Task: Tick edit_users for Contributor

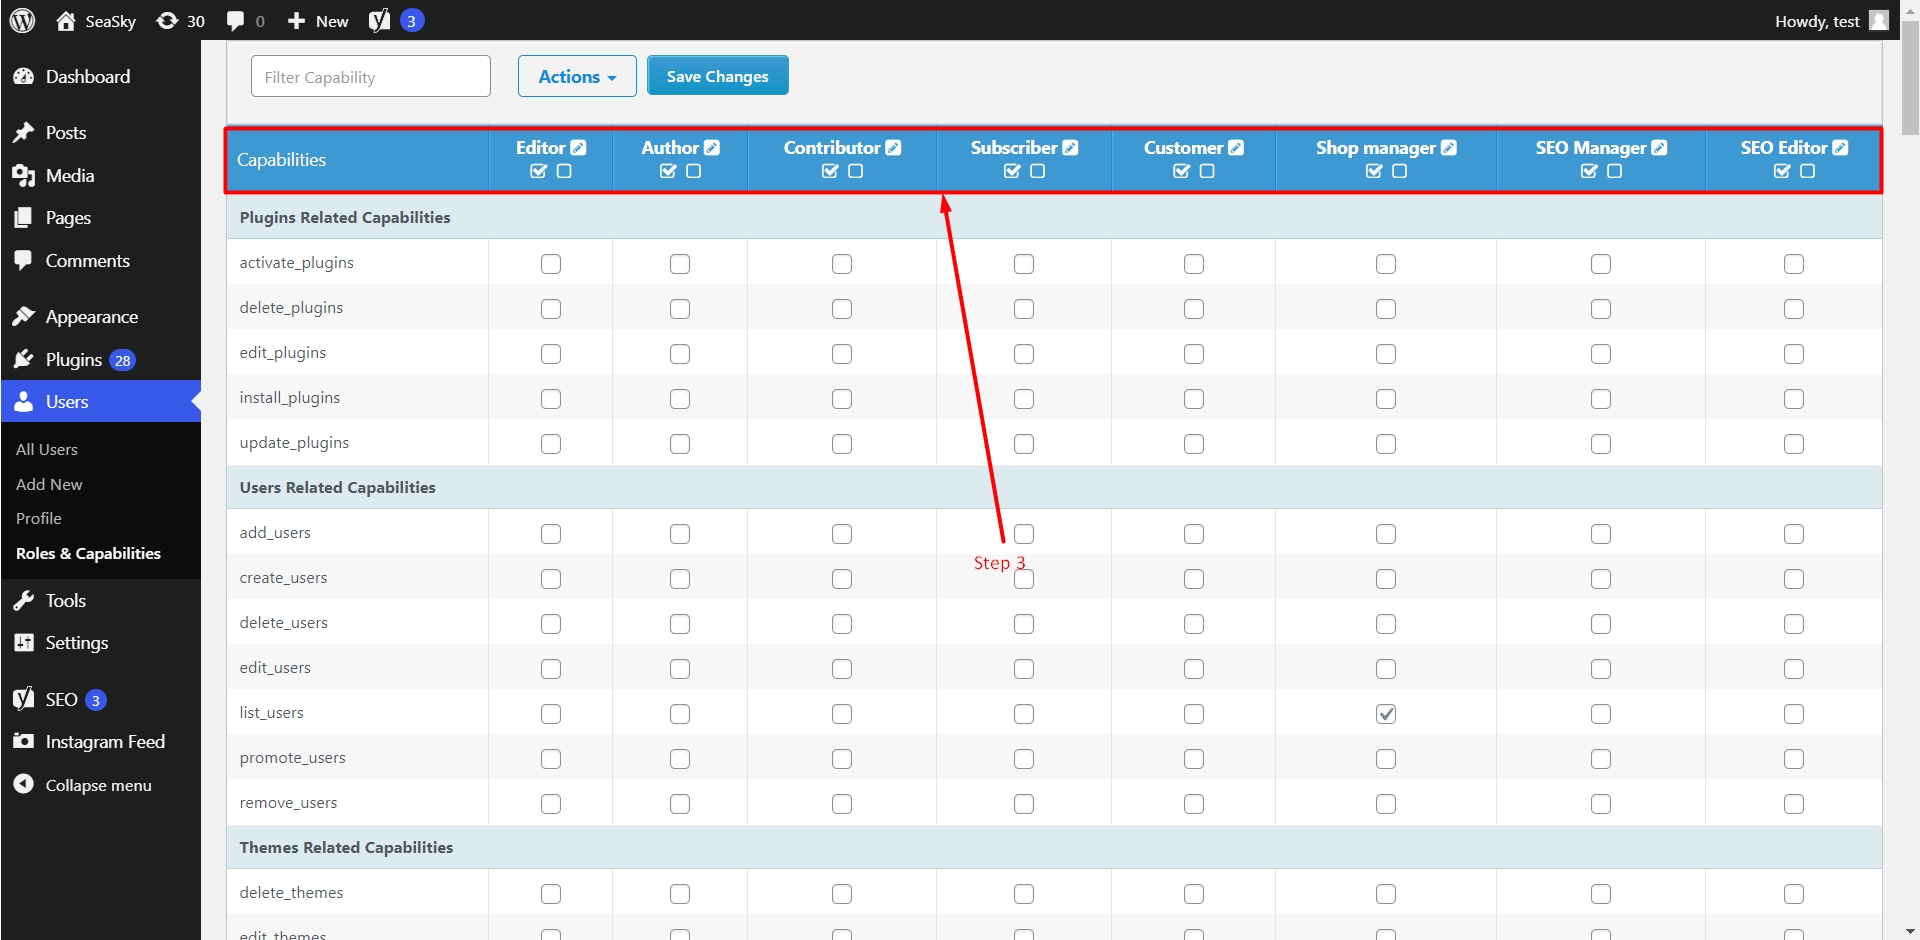Action: [842, 669]
